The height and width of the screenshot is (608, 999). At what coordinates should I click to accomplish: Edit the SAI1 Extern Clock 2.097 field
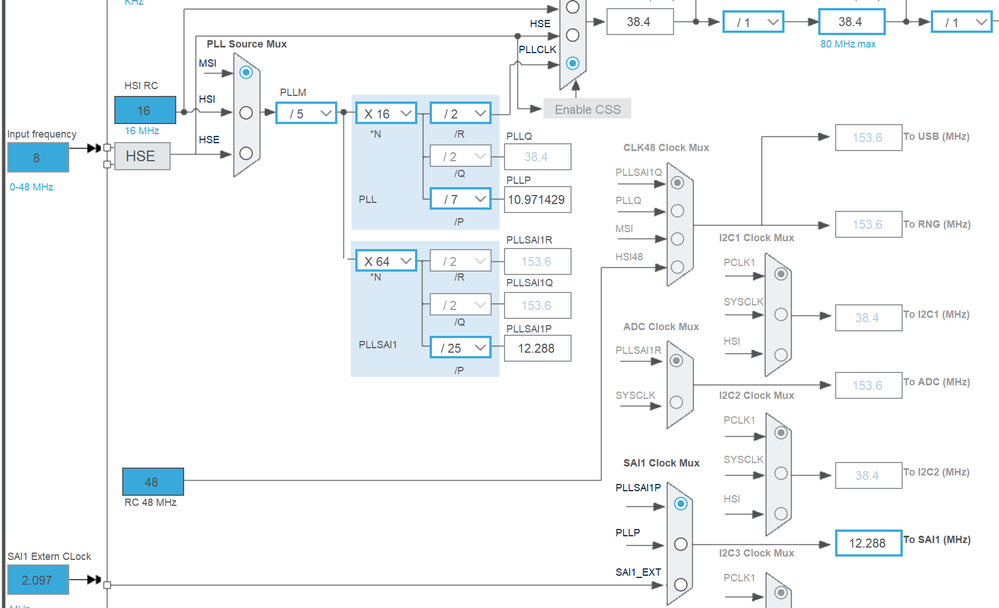pos(38,580)
